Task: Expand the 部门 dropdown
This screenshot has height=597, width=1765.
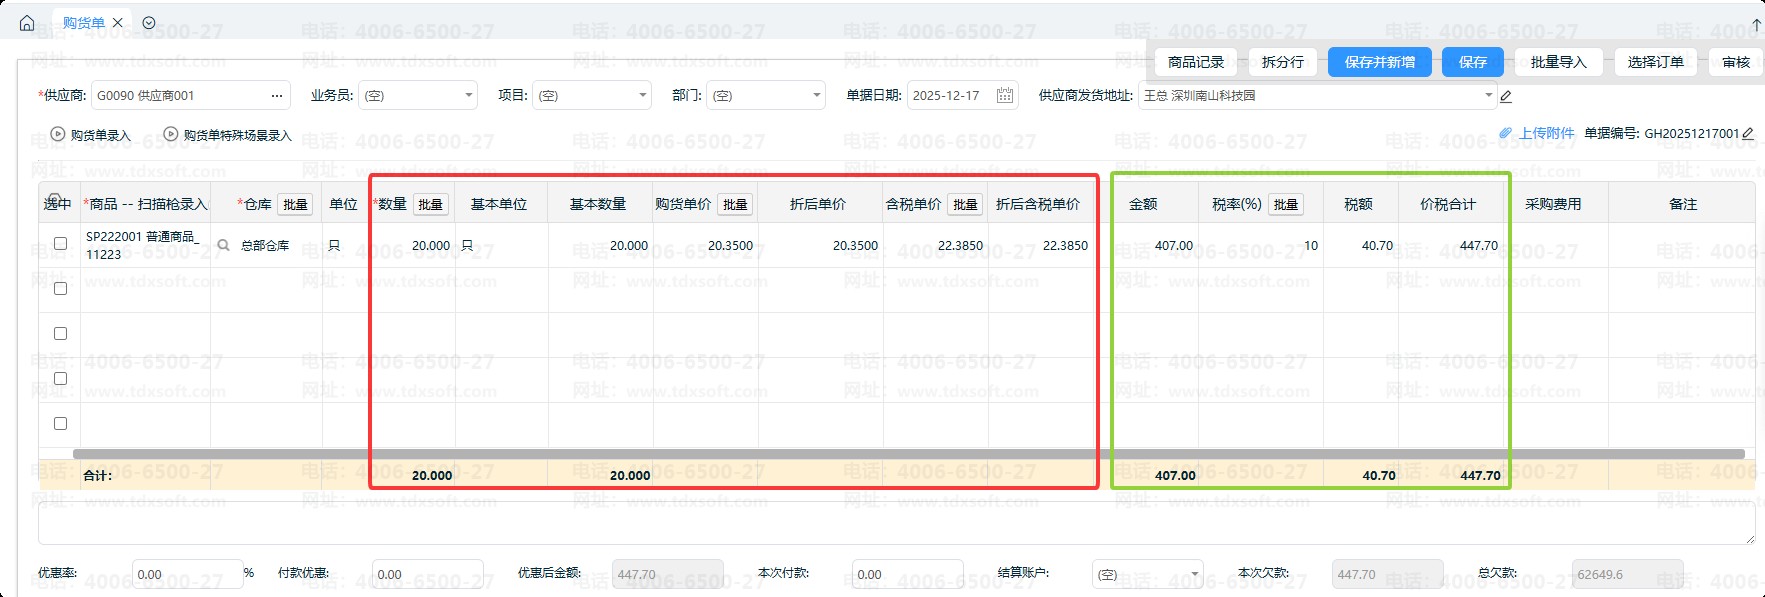Action: click(x=816, y=96)
